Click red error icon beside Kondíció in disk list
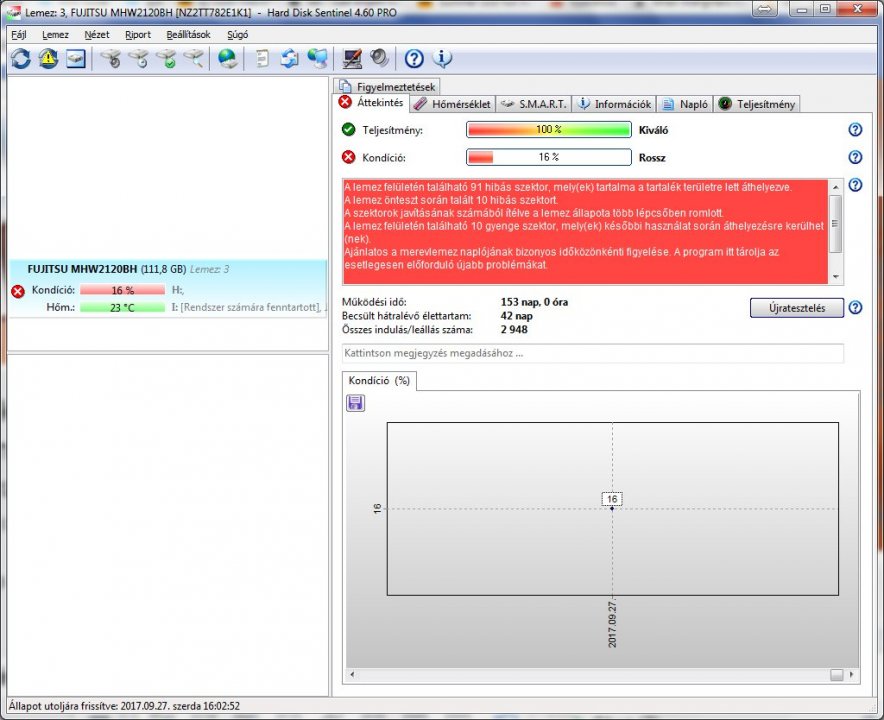This screenshot has width=884, height=720. point(18,291)
